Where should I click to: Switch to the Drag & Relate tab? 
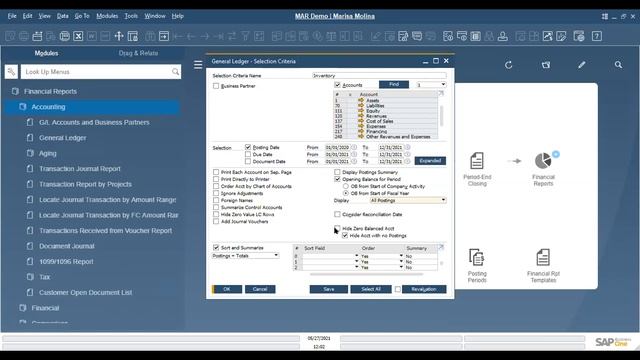click(138, 53)
